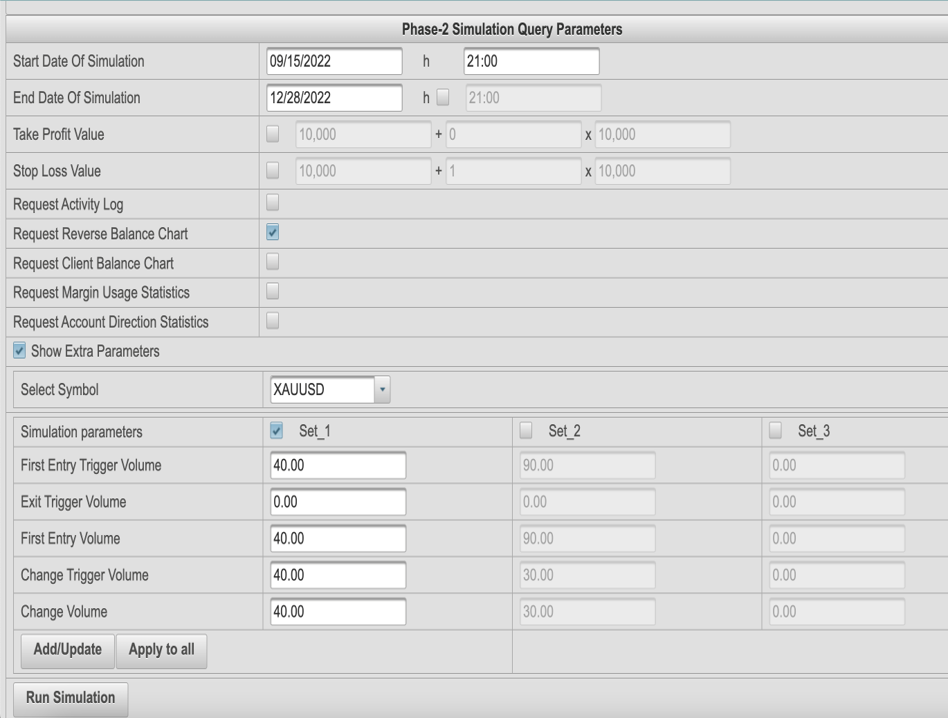Enable the Set_2 parameter set
This screenshot has width=948, height=718.
click(527, 431)
